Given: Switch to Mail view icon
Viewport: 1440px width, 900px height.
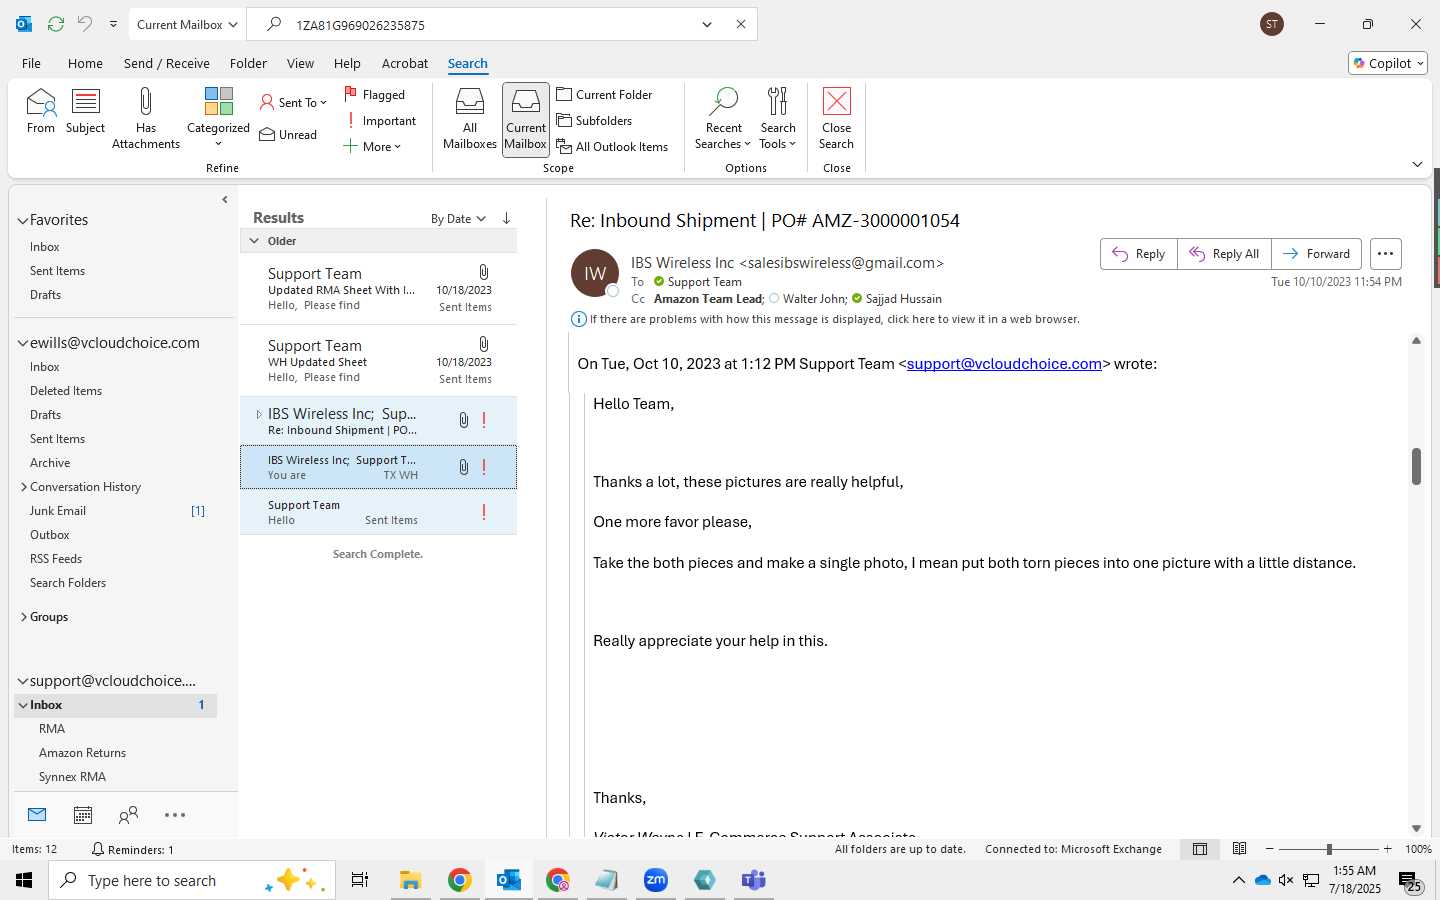Looking at the screenshot, I should [x=37, y=815].
